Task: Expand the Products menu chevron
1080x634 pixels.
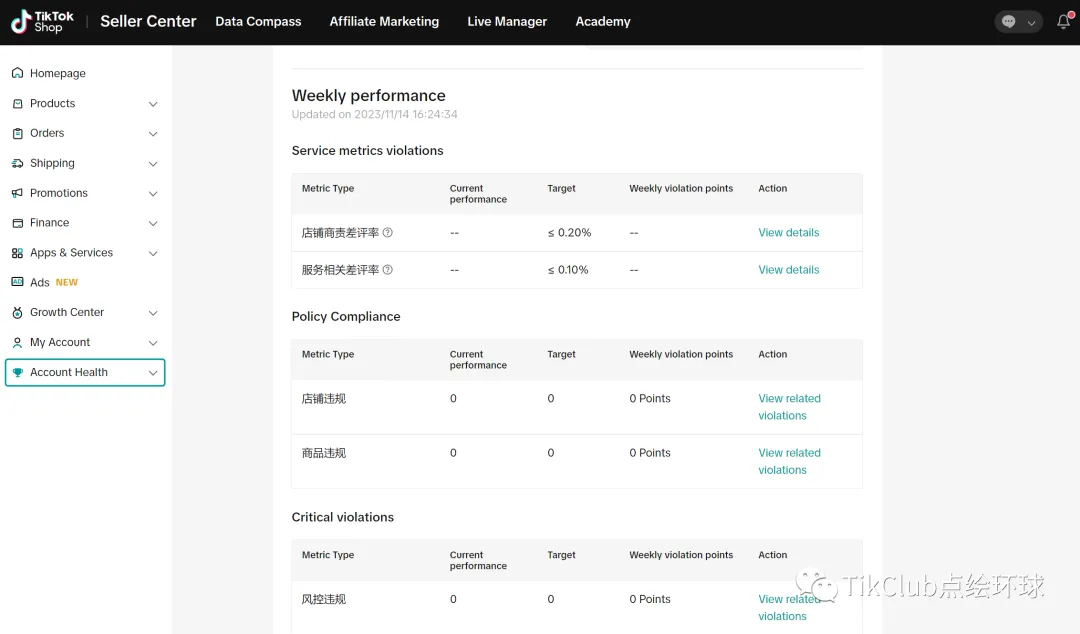Action: 153,104
